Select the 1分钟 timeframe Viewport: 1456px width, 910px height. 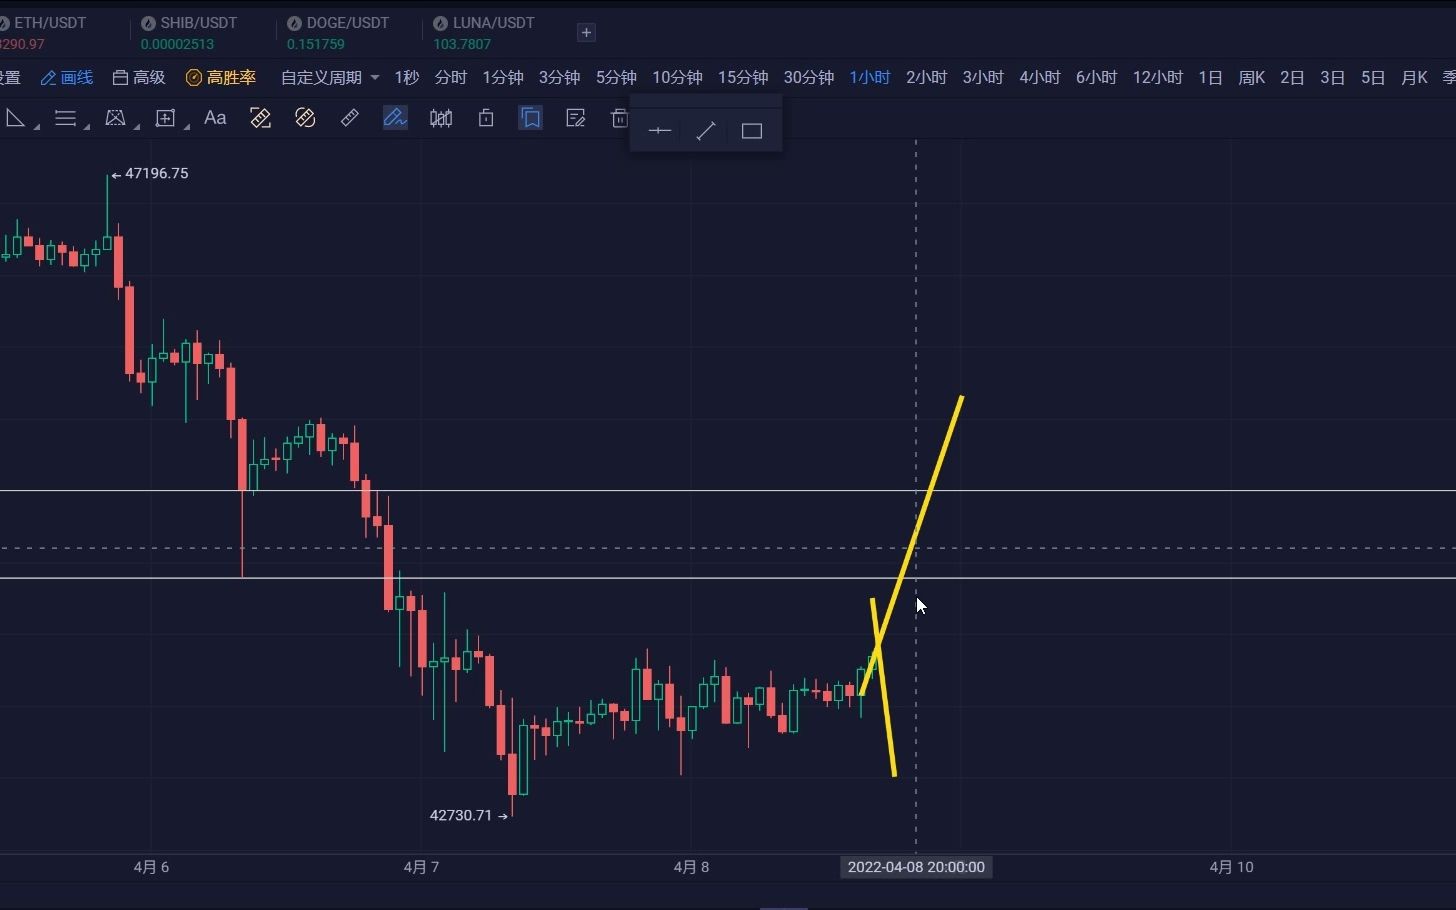coord(503,77)
